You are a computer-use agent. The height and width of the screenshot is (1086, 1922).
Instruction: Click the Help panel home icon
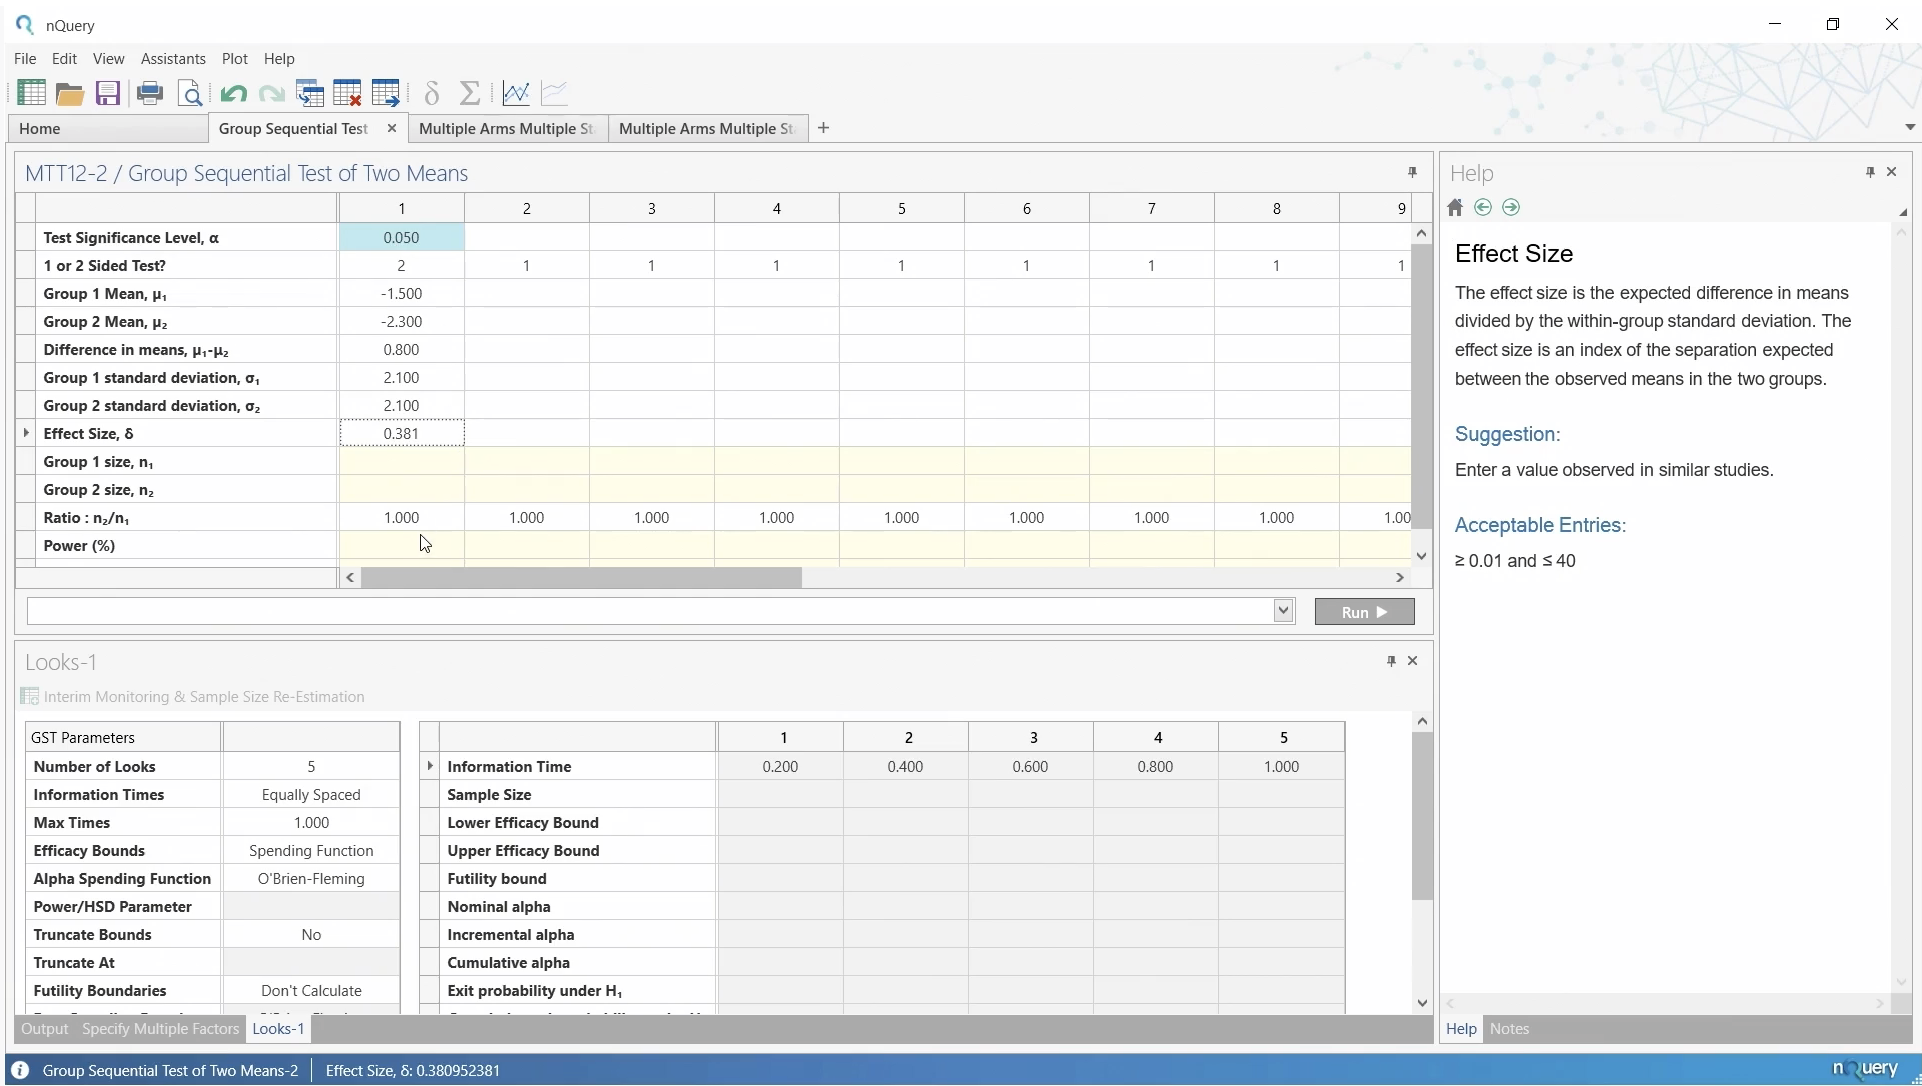[x=1455, y=207]
